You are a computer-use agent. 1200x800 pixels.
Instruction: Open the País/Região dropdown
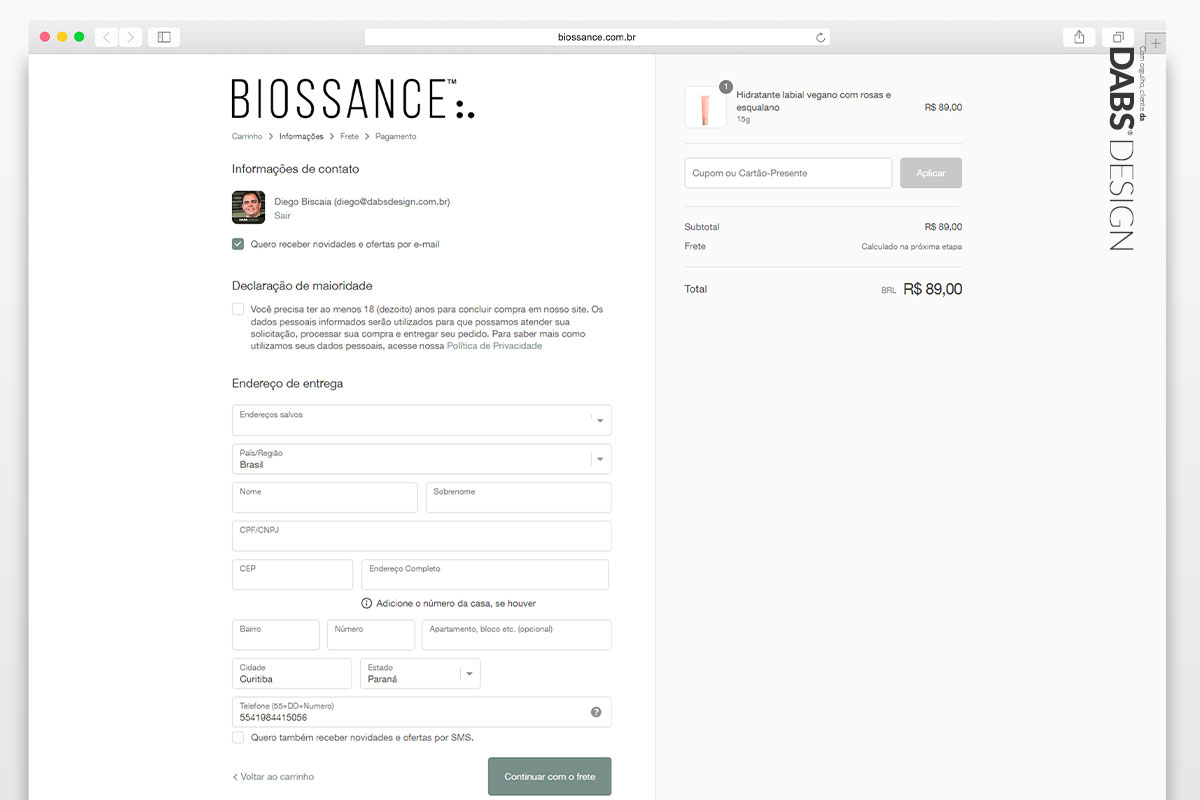click(x=421, y=459)
